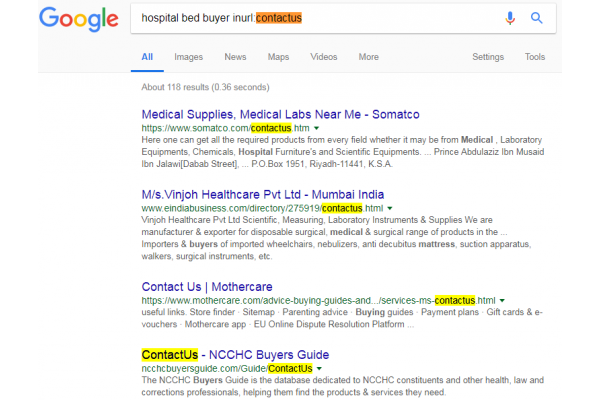Expand the More search options menu
The image size is (600, 400).
tap(368, 57)
